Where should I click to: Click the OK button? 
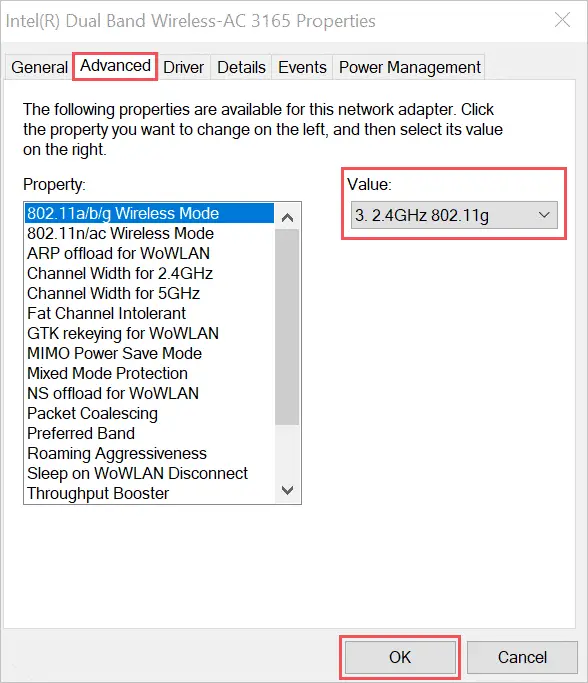point(400,657)
